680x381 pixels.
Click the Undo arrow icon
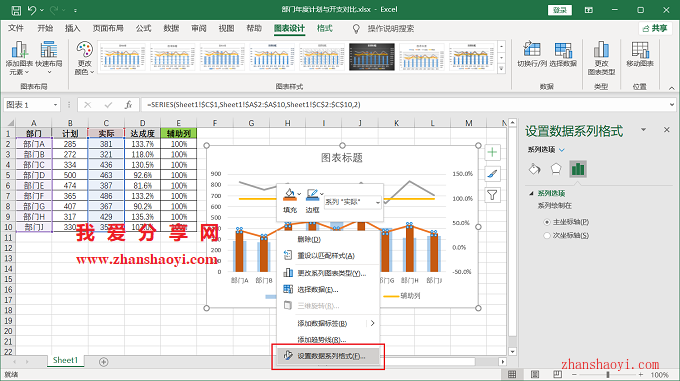(32, 10)
